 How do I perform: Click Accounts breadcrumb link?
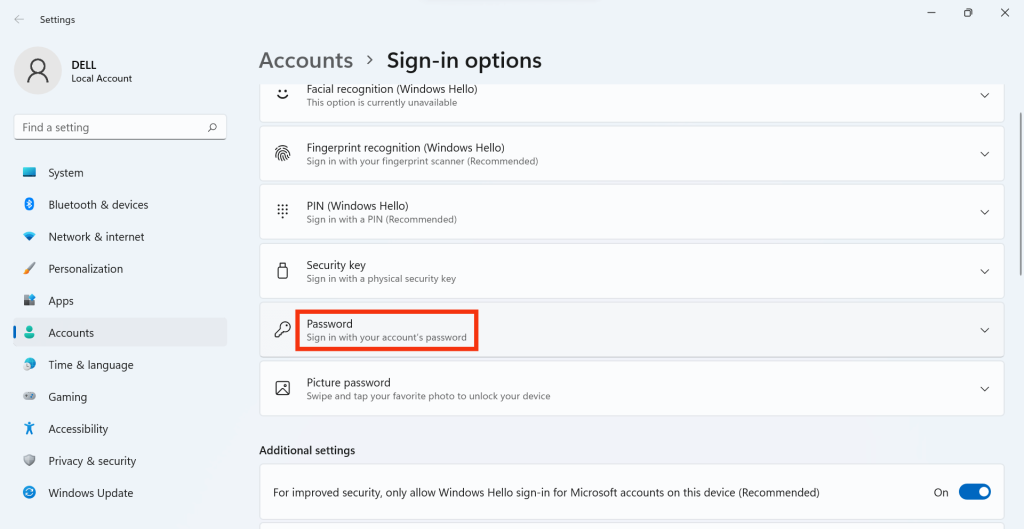pos(306,60)
